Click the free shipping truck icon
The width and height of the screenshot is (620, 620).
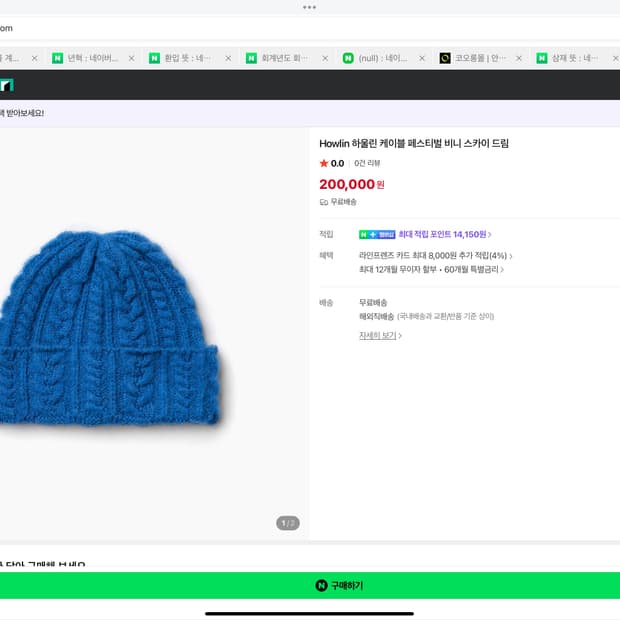coord(324,202)
